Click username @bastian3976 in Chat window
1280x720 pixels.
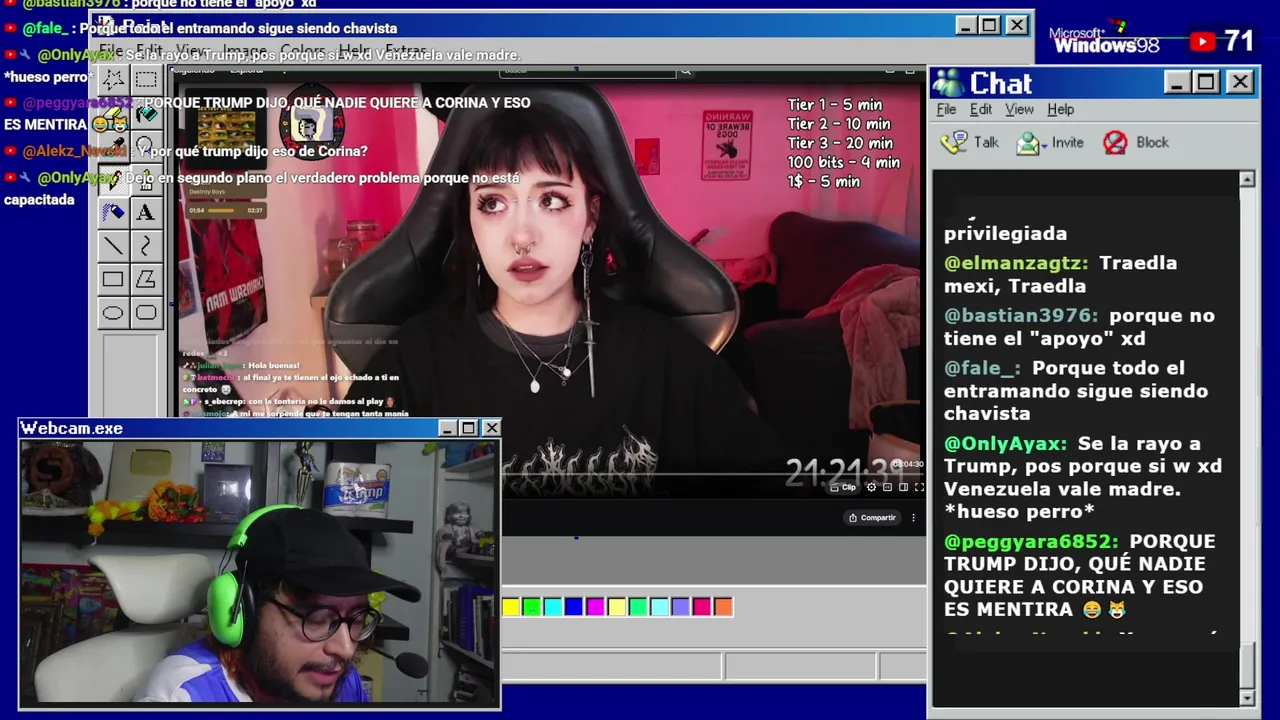[x=1021, y=315]
